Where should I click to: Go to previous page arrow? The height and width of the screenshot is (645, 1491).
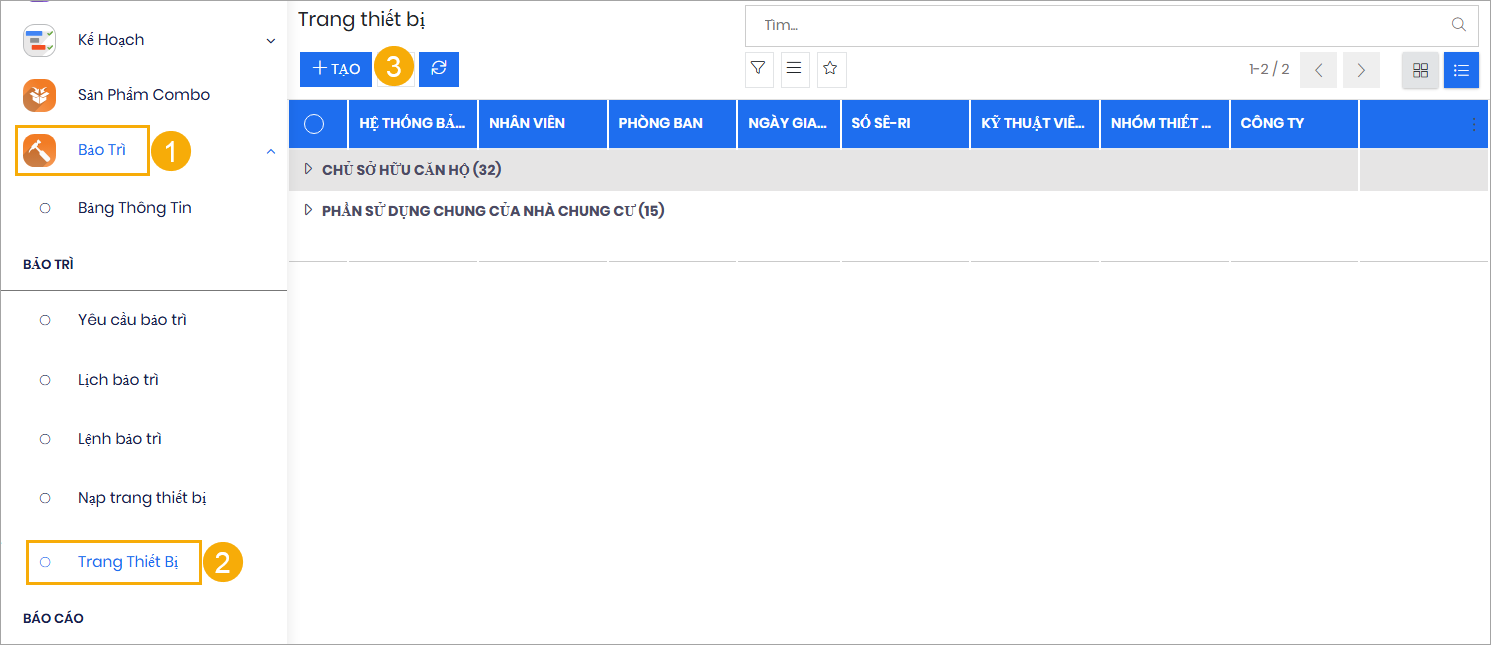click(x=1319, y=70)
